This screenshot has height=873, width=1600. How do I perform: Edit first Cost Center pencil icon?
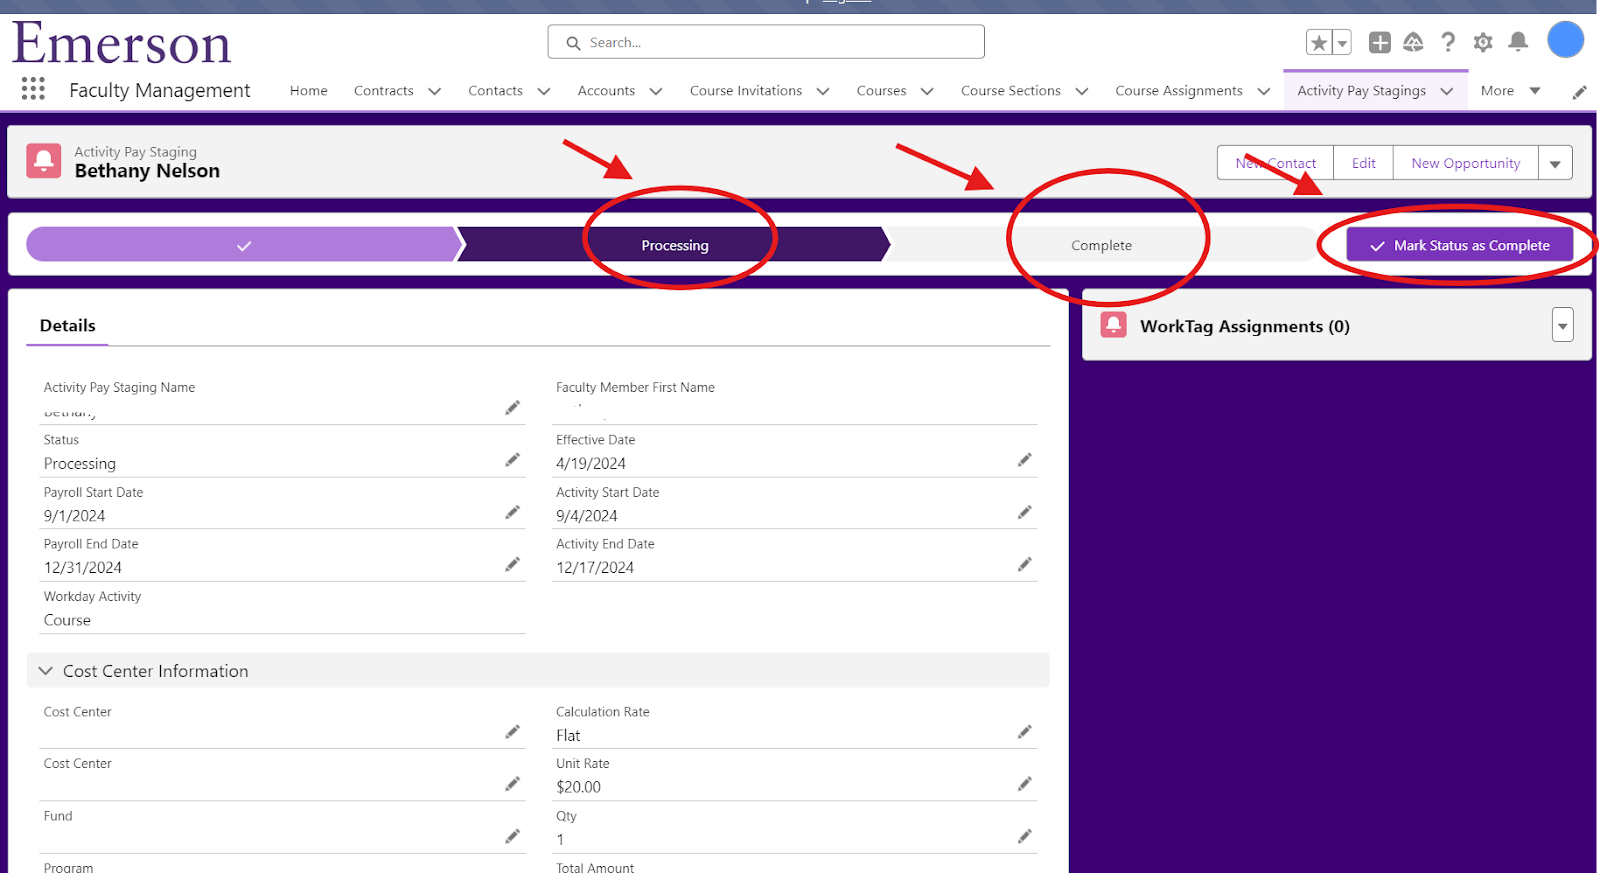(x=512, y=732)
